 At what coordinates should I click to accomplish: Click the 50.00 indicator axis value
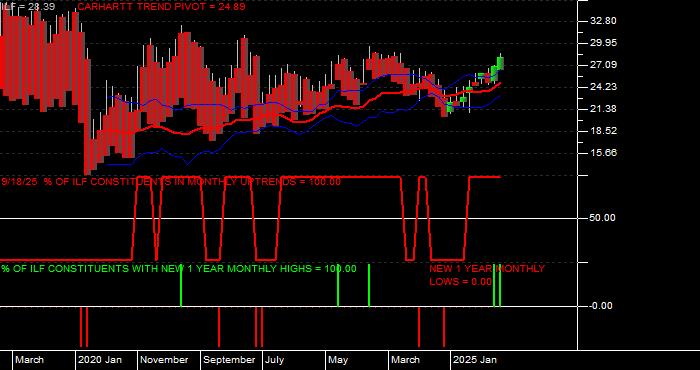coord(603,218)
